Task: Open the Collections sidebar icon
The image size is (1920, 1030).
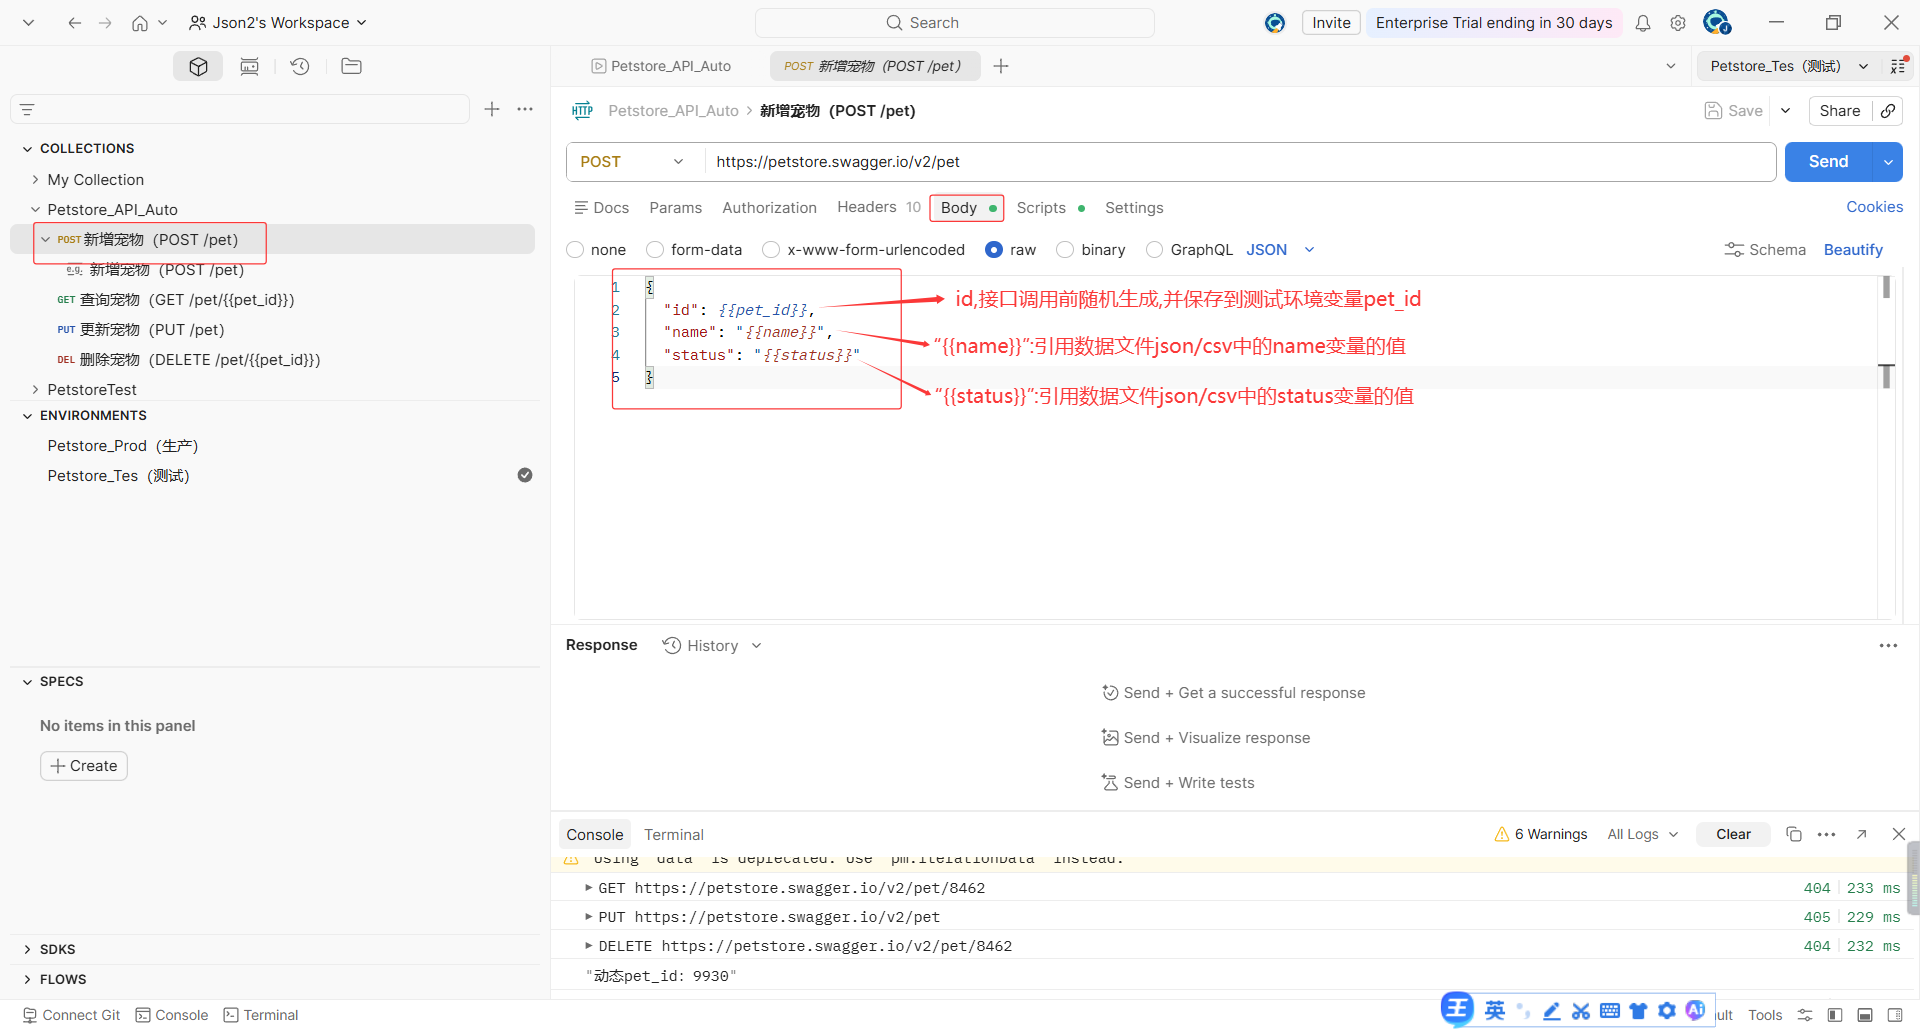Action: 198,66
